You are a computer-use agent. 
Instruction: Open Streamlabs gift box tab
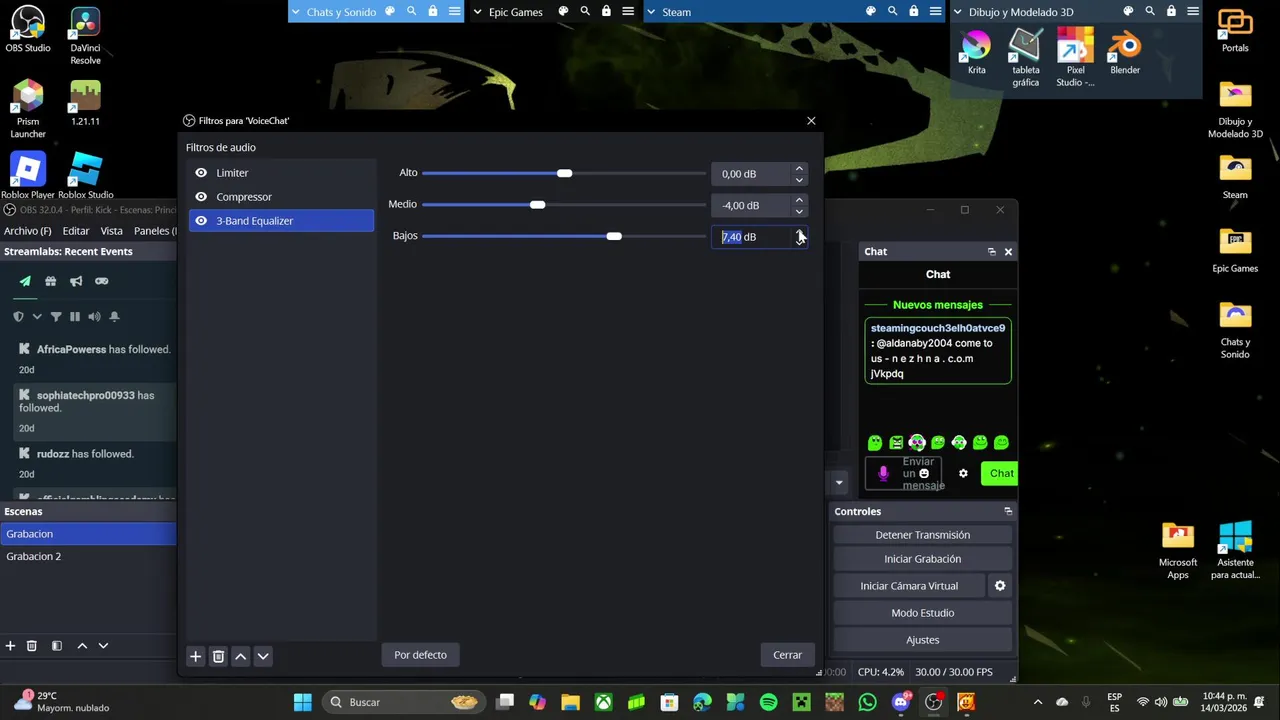[50, 282]
